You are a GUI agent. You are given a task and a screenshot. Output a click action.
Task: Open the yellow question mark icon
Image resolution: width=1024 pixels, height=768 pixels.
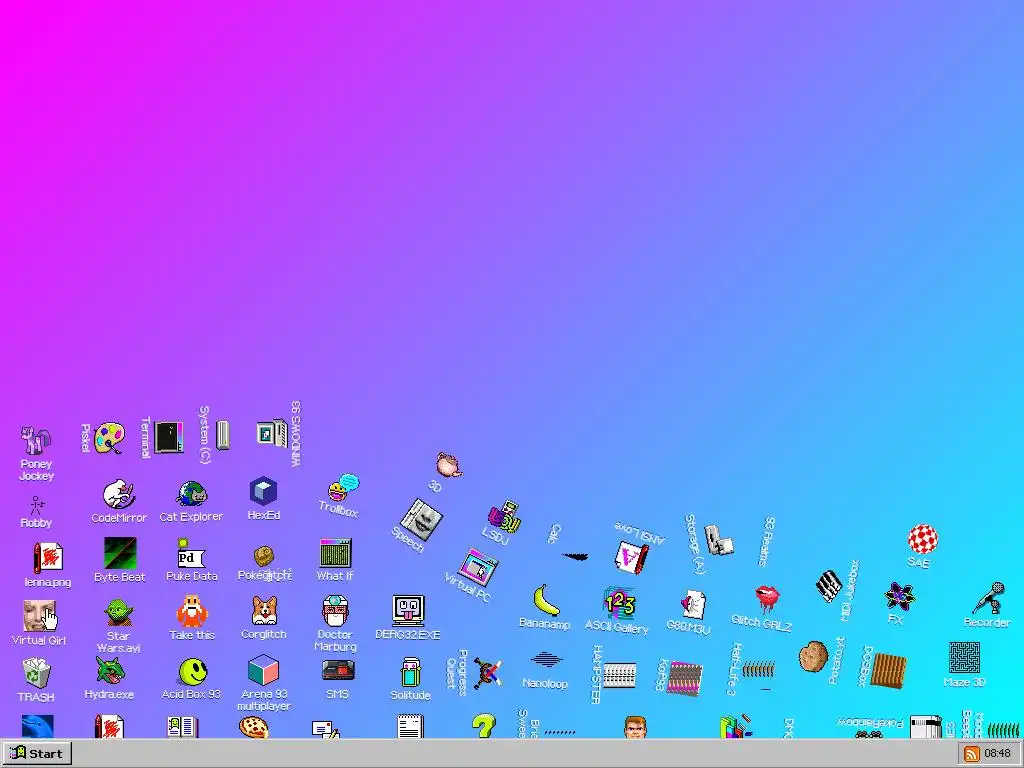pos(484,726)
